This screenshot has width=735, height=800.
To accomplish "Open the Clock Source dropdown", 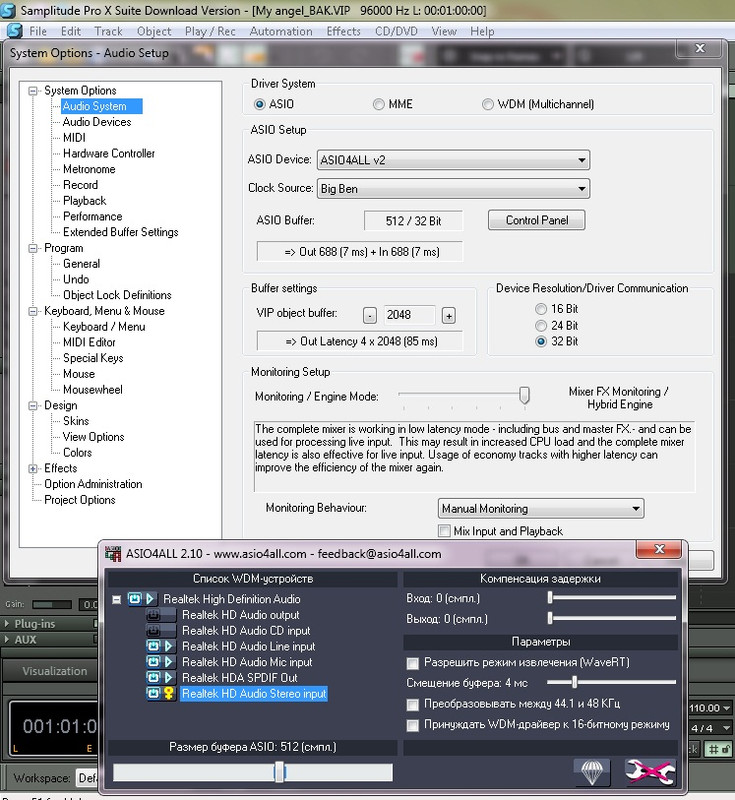I will [453, 189].
